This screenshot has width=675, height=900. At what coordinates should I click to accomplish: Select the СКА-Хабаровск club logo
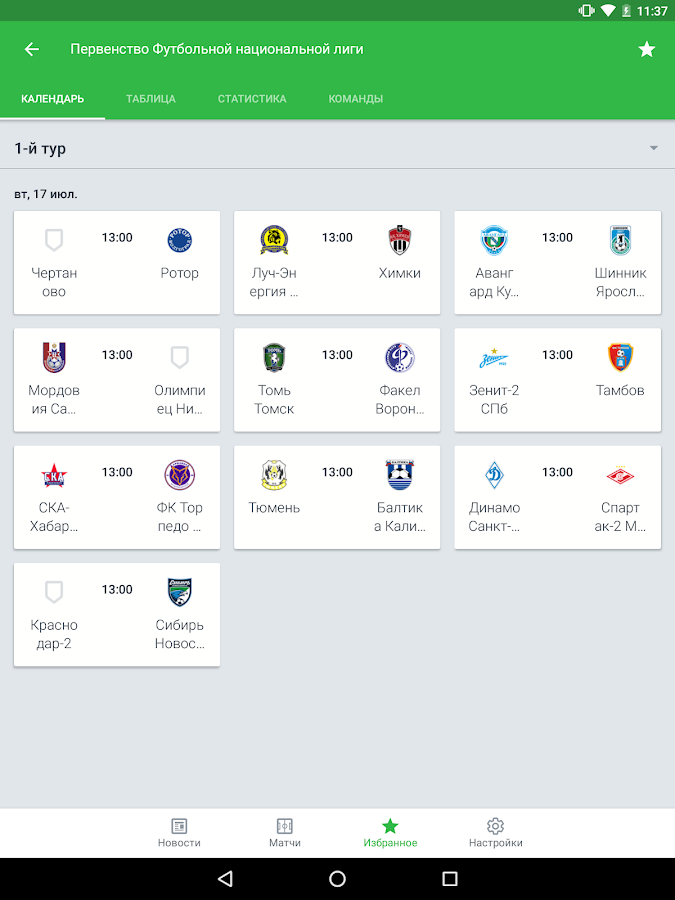pos(54,475)
